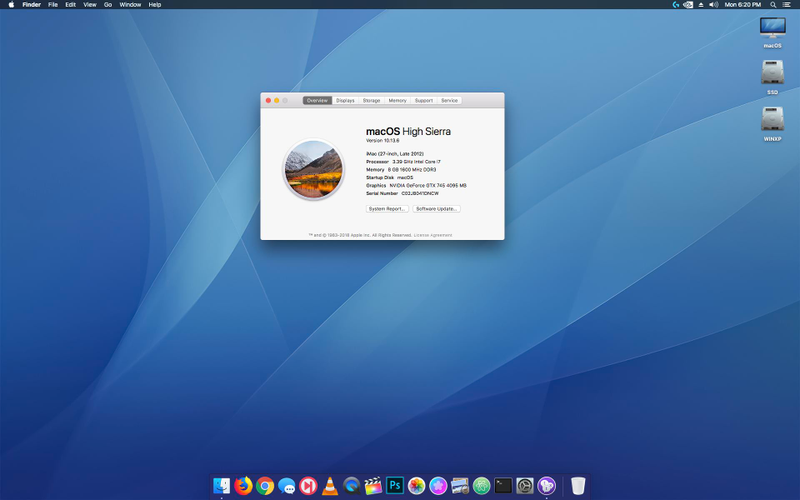Click the Logitech G menu bar icon

click(x=676, y=5)
